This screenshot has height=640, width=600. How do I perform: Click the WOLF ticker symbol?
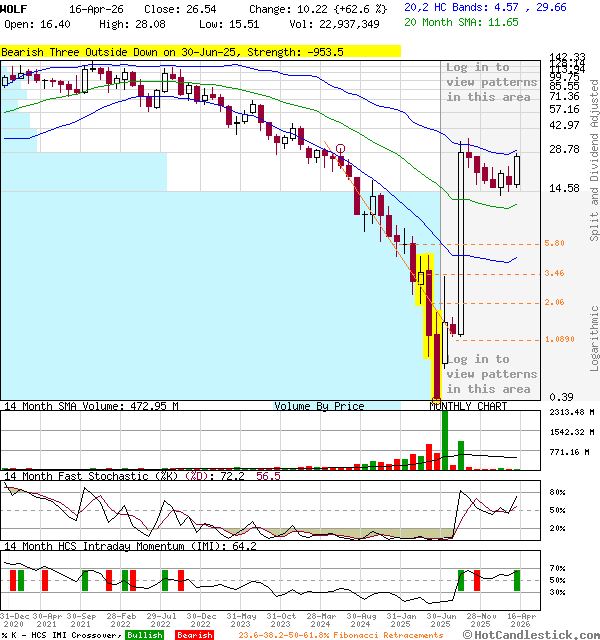pos(14,7)
